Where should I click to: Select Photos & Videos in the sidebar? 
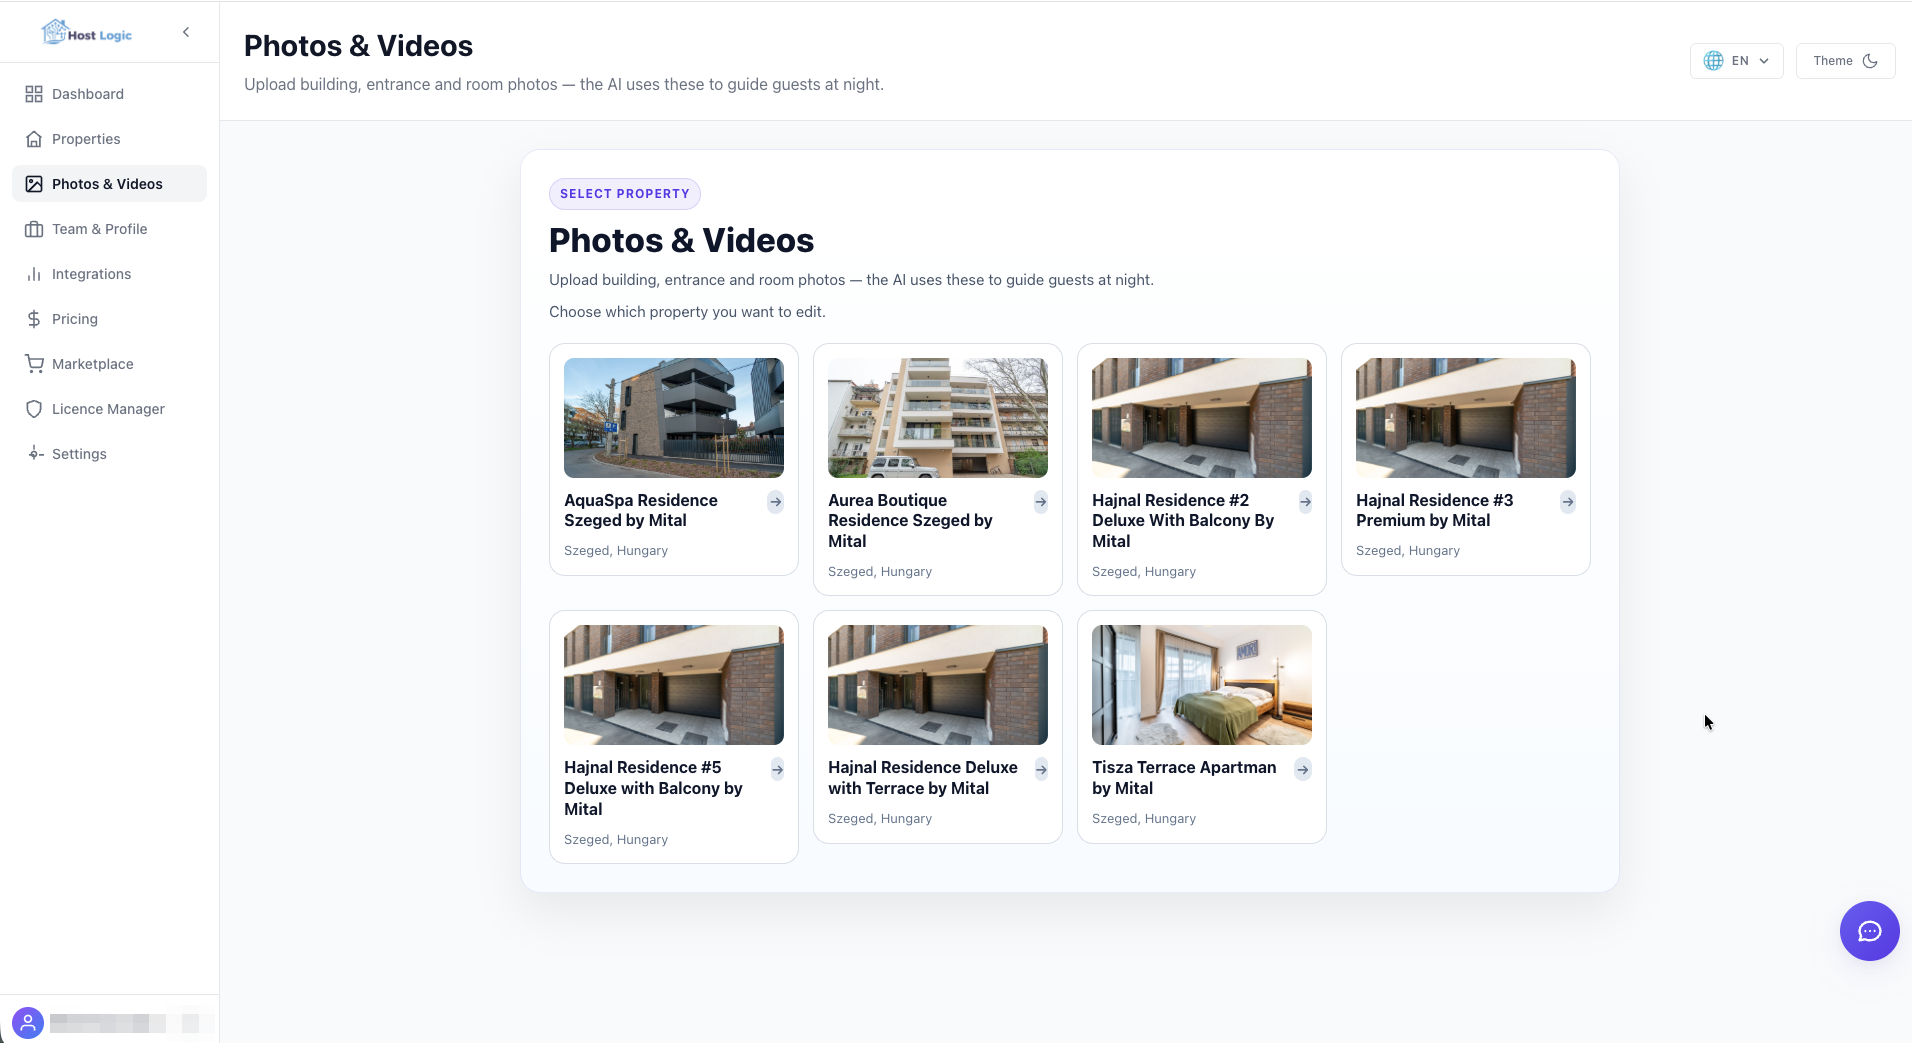[109, 184]
